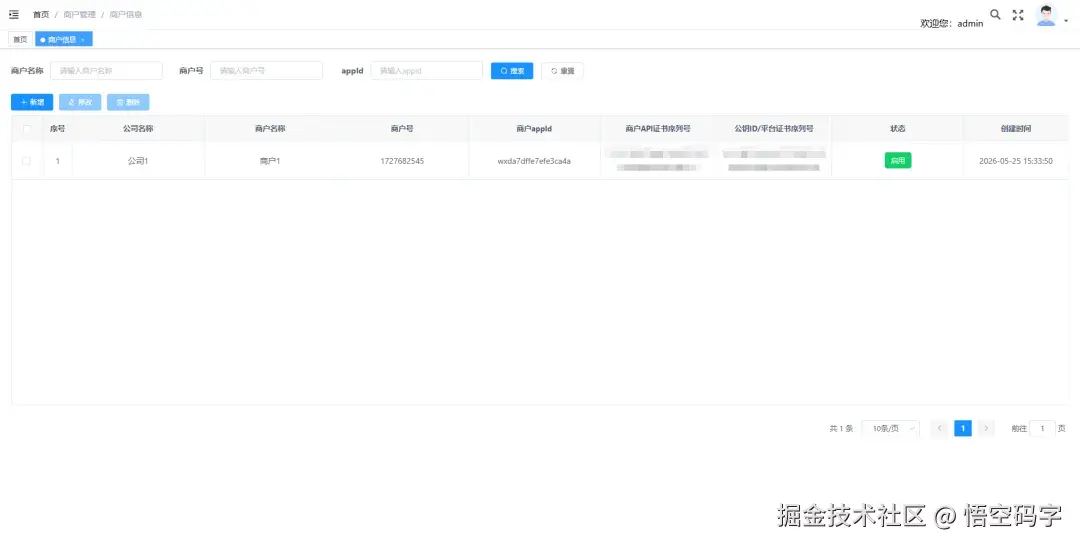Check the checkbox for row 公司1
This screenshot has height=547, width=1080.
click(x=26, y=161)
